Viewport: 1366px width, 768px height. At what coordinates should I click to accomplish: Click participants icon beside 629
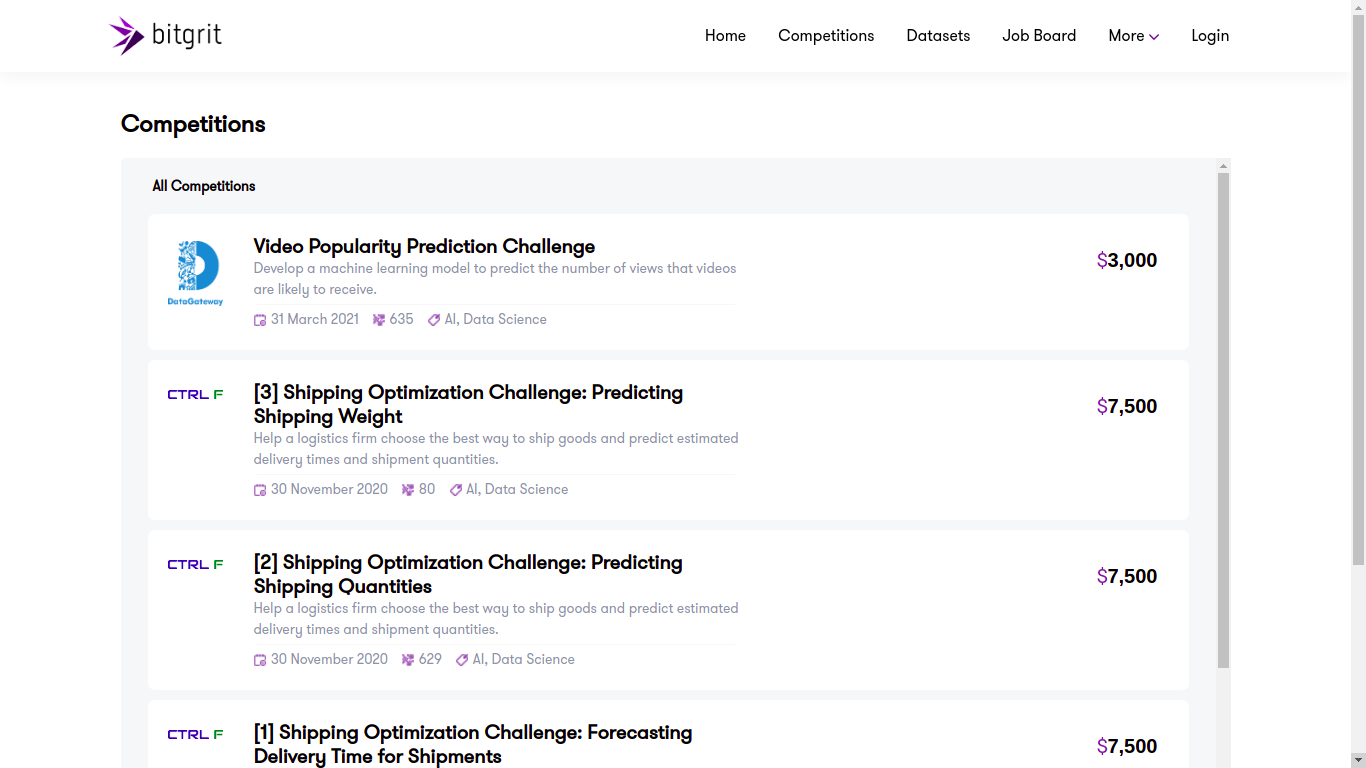tap(408, 660)
